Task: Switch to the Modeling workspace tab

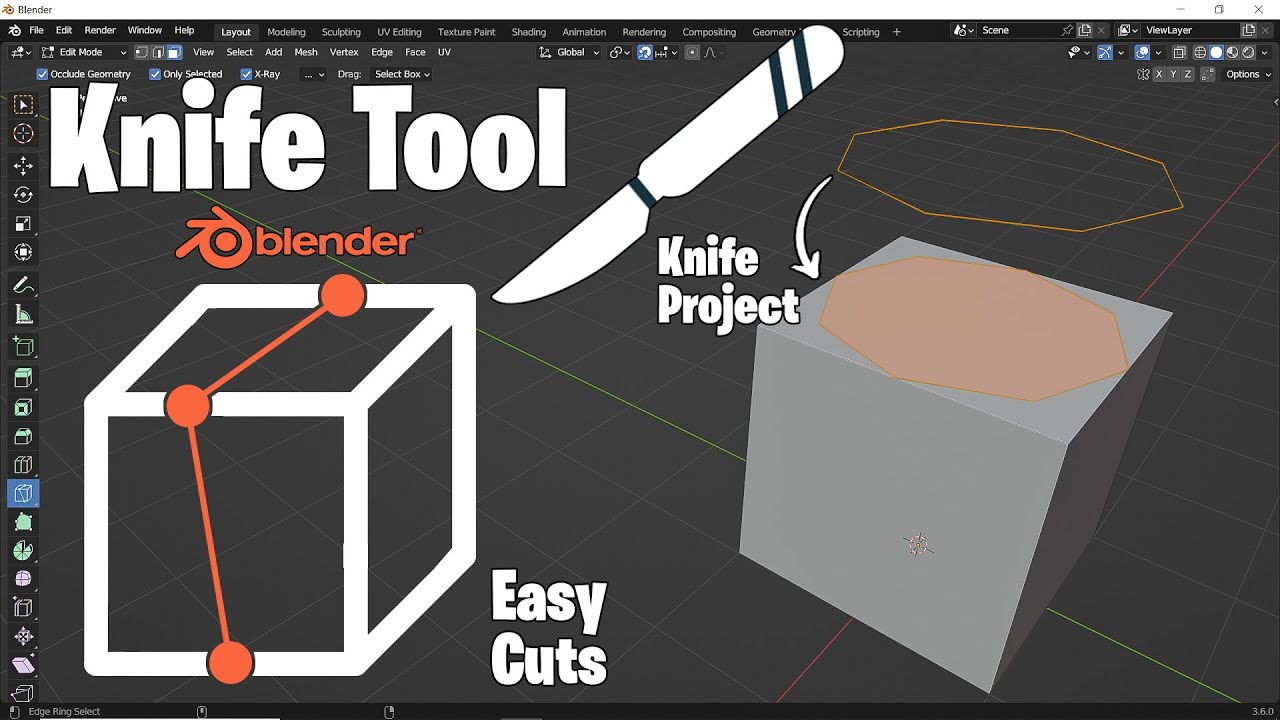Action: click(286, 32)
